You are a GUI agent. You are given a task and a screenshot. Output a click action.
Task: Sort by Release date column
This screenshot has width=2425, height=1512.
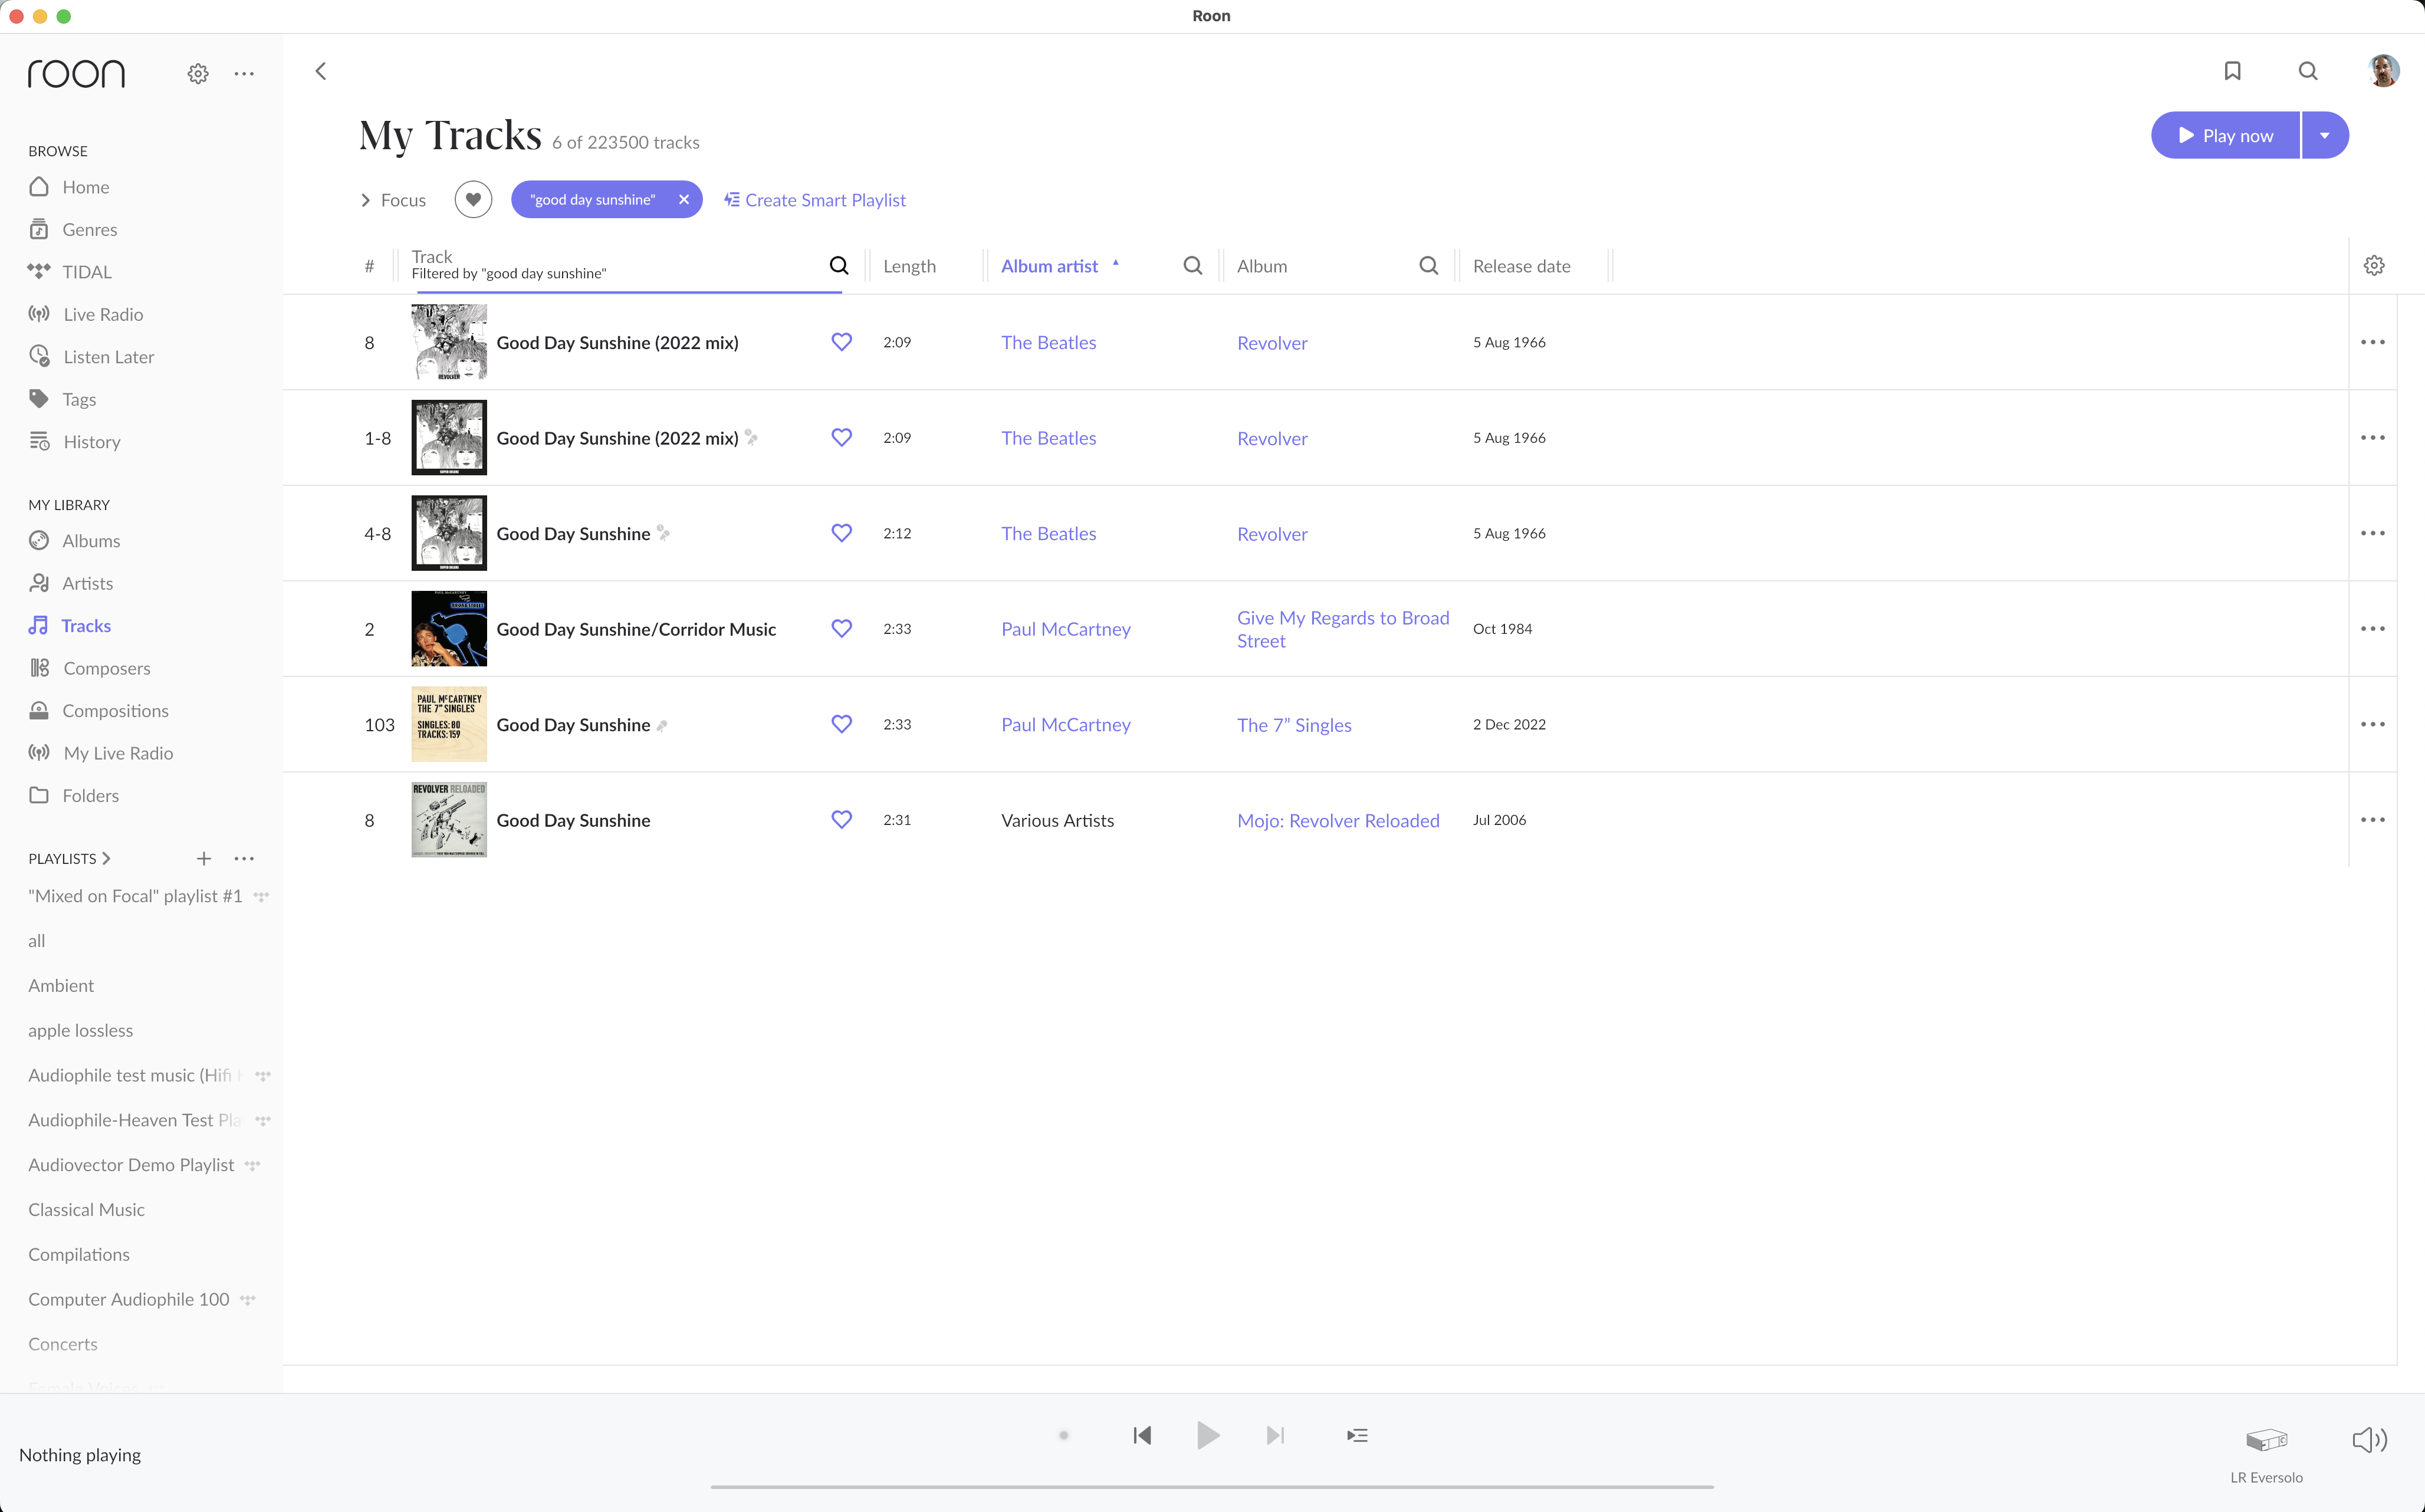(x=1521, y=266)
